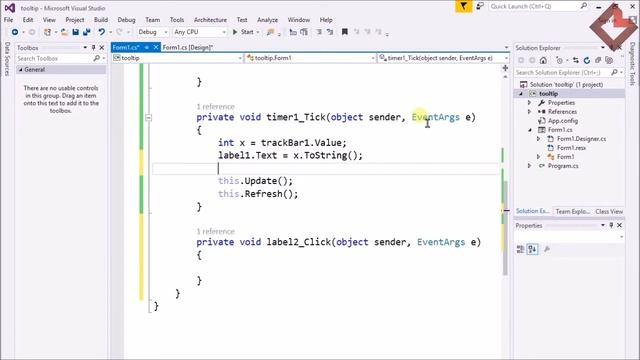Toggle Show All Files in Solution Explorer
The height and width of the screenshot is (360, 640).
(x=609, y=60)
